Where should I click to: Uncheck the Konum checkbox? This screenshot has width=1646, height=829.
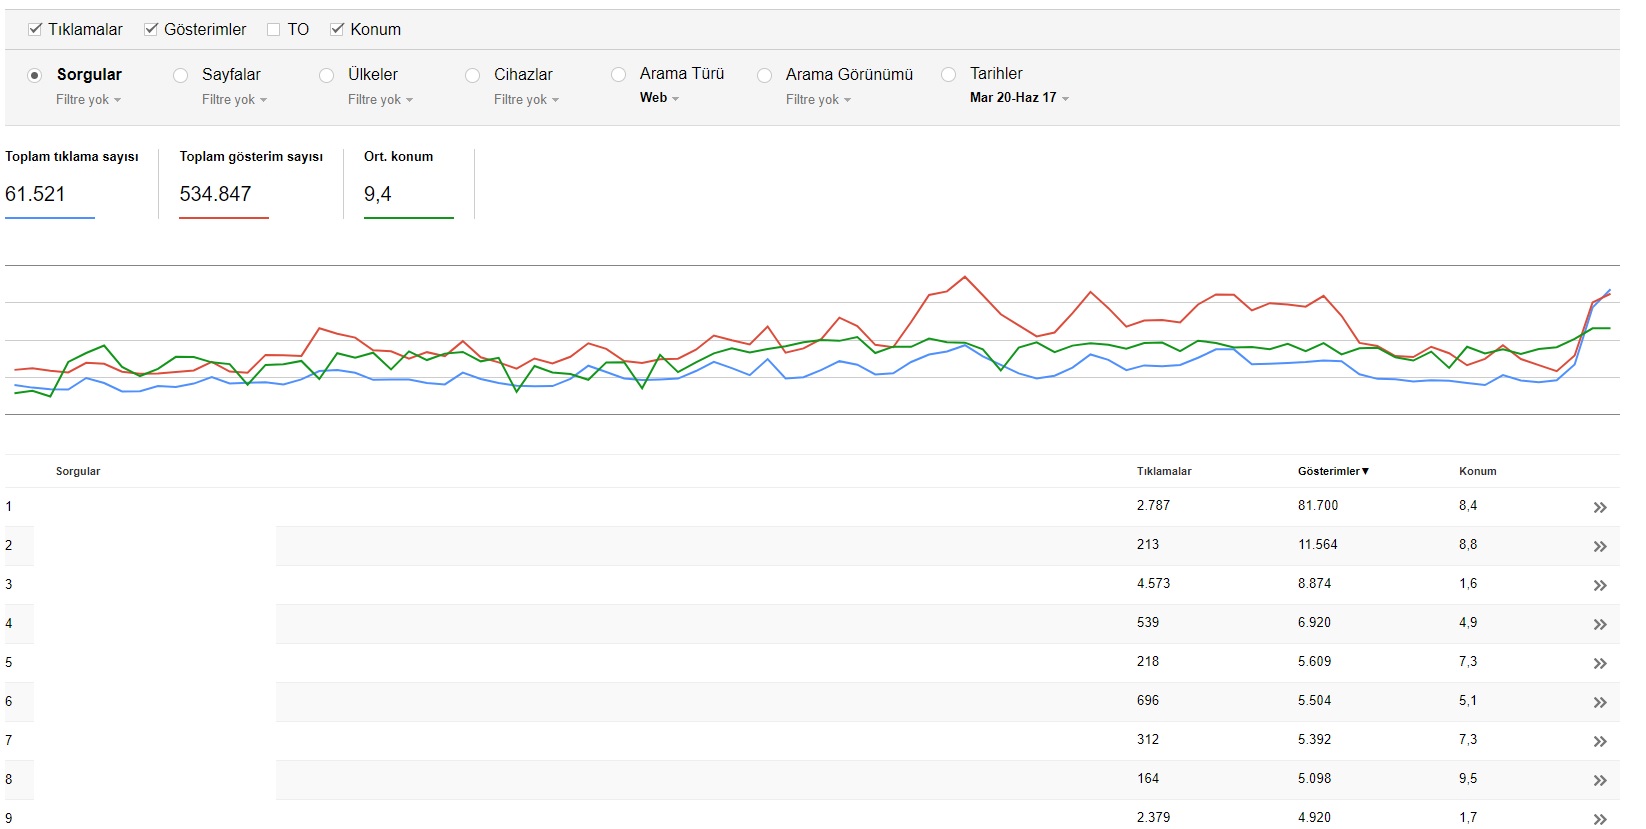337,29
